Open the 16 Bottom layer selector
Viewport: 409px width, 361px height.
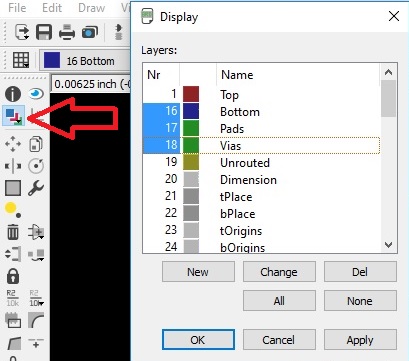pos(85,61)
